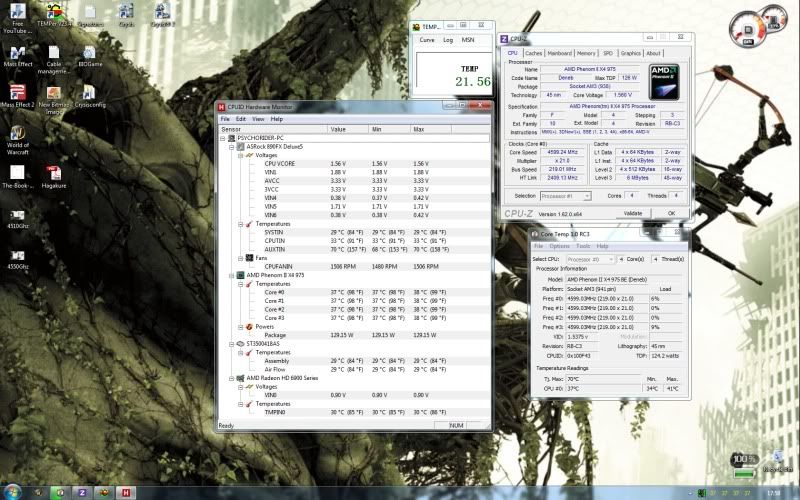Click the green taskbar application button
The image size is (800, 500).
click(60, 492)
